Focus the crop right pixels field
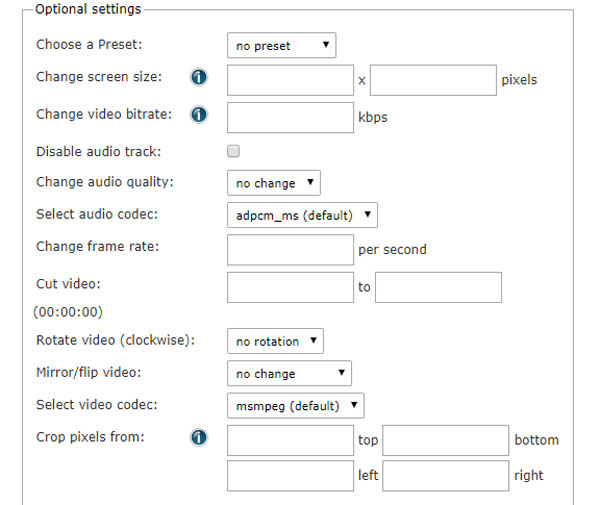This screenshot has width=600, height=505. (445, 475)
